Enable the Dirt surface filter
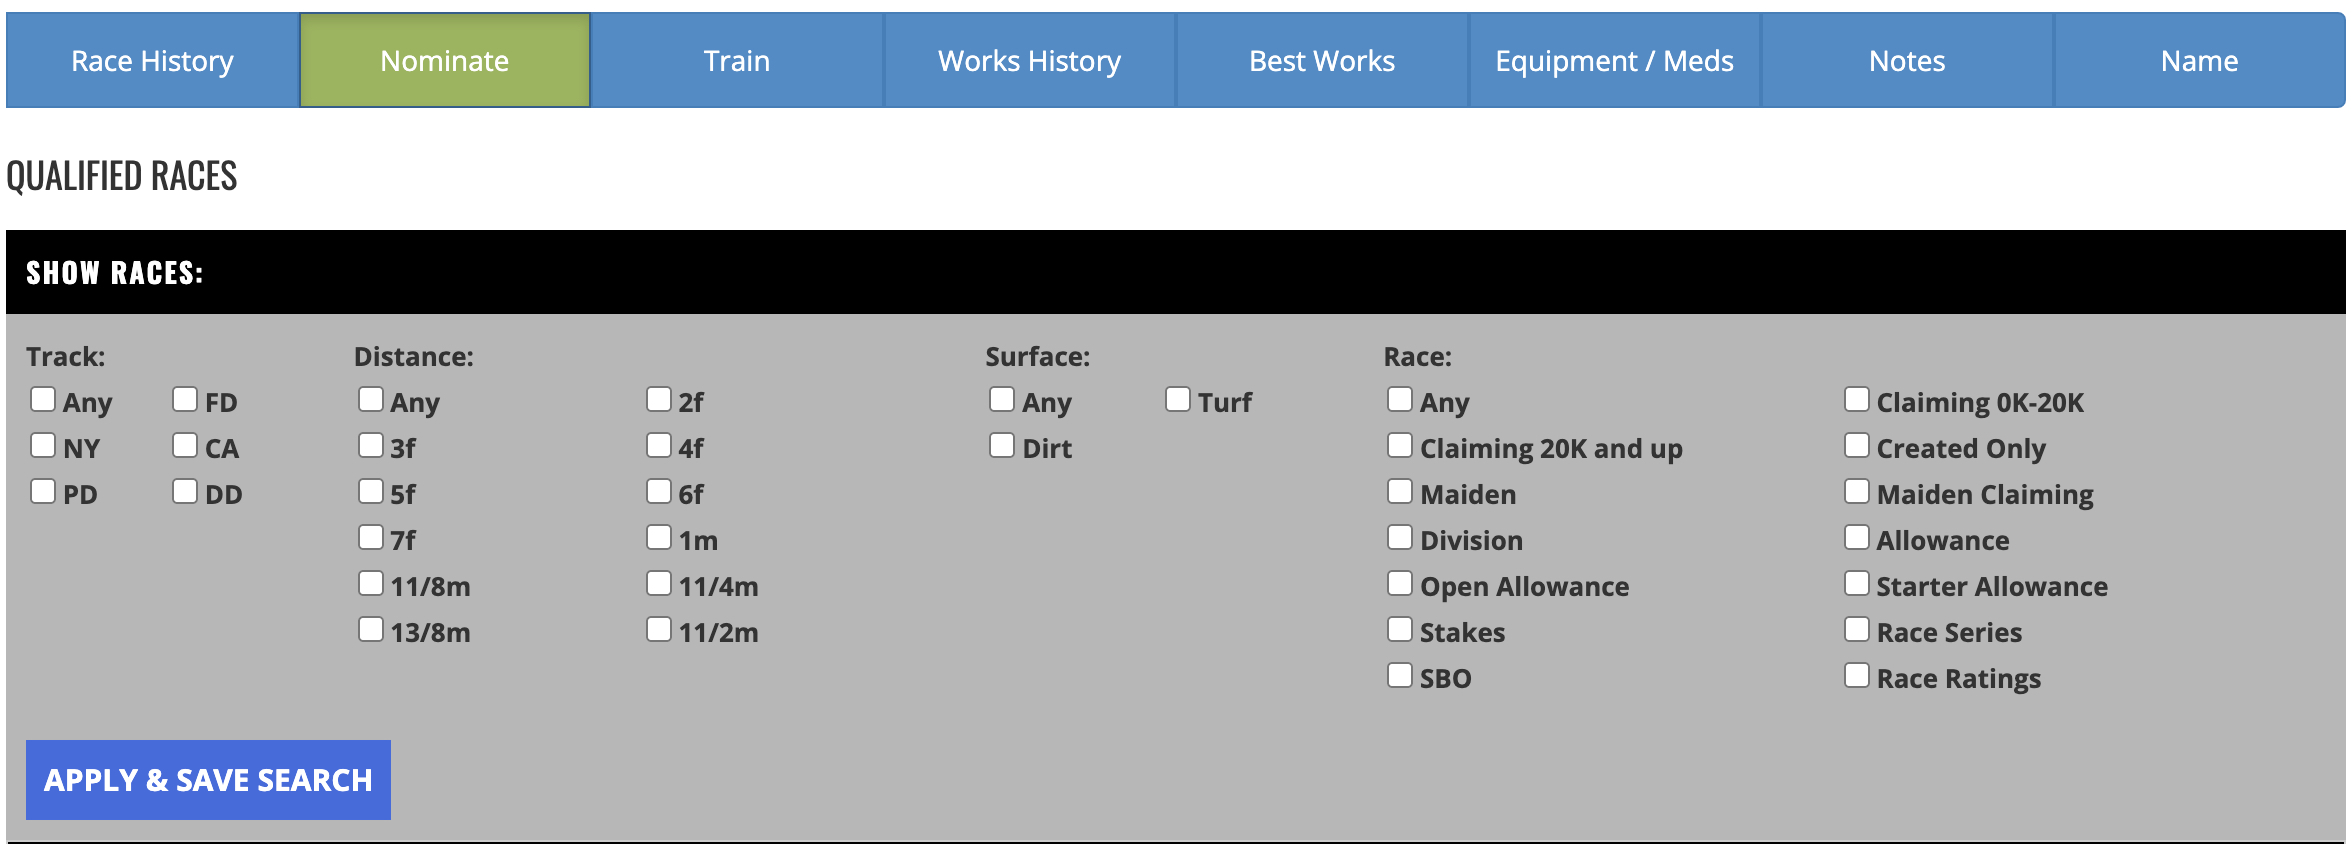The width and height of the screenshot is (2352, 844). pos(1002,446)
